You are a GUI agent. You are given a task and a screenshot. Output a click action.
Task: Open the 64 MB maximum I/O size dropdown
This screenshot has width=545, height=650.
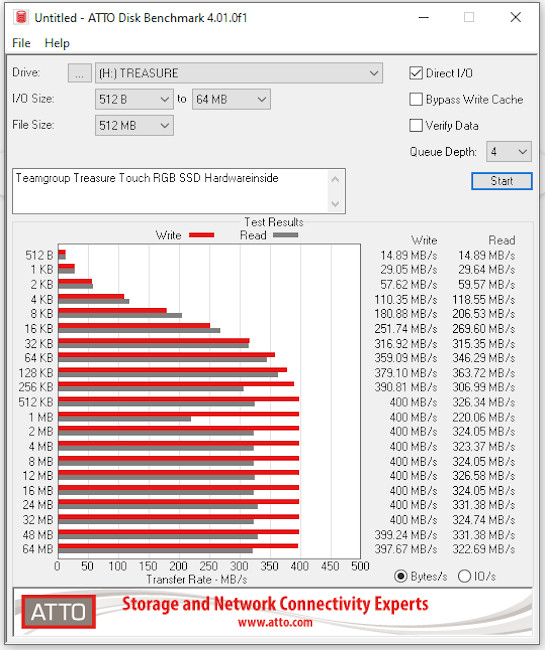231,99
